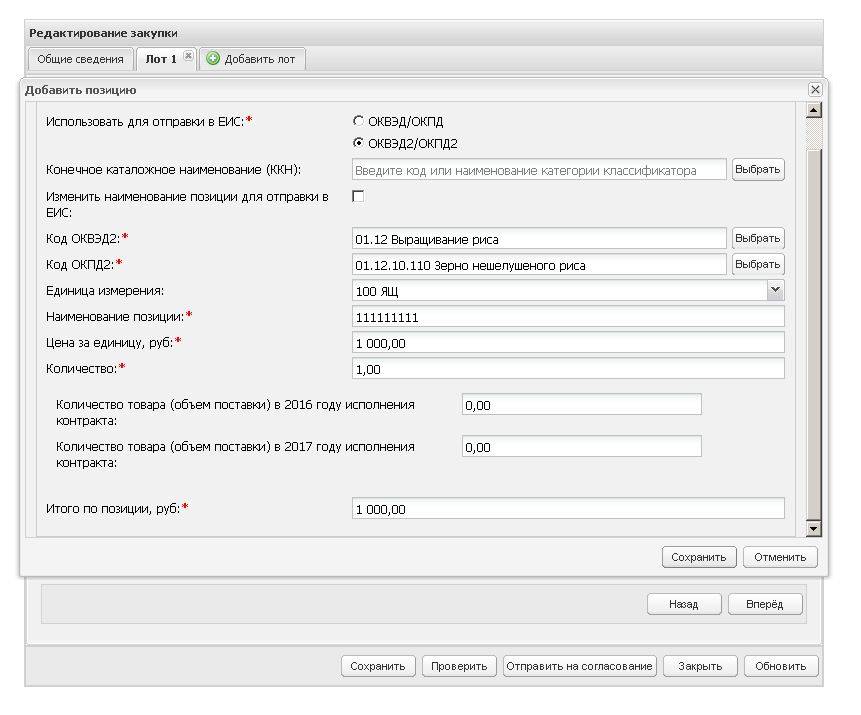Focus the Наименование позиции input field

pyautogui.click(x=568, y=317)
